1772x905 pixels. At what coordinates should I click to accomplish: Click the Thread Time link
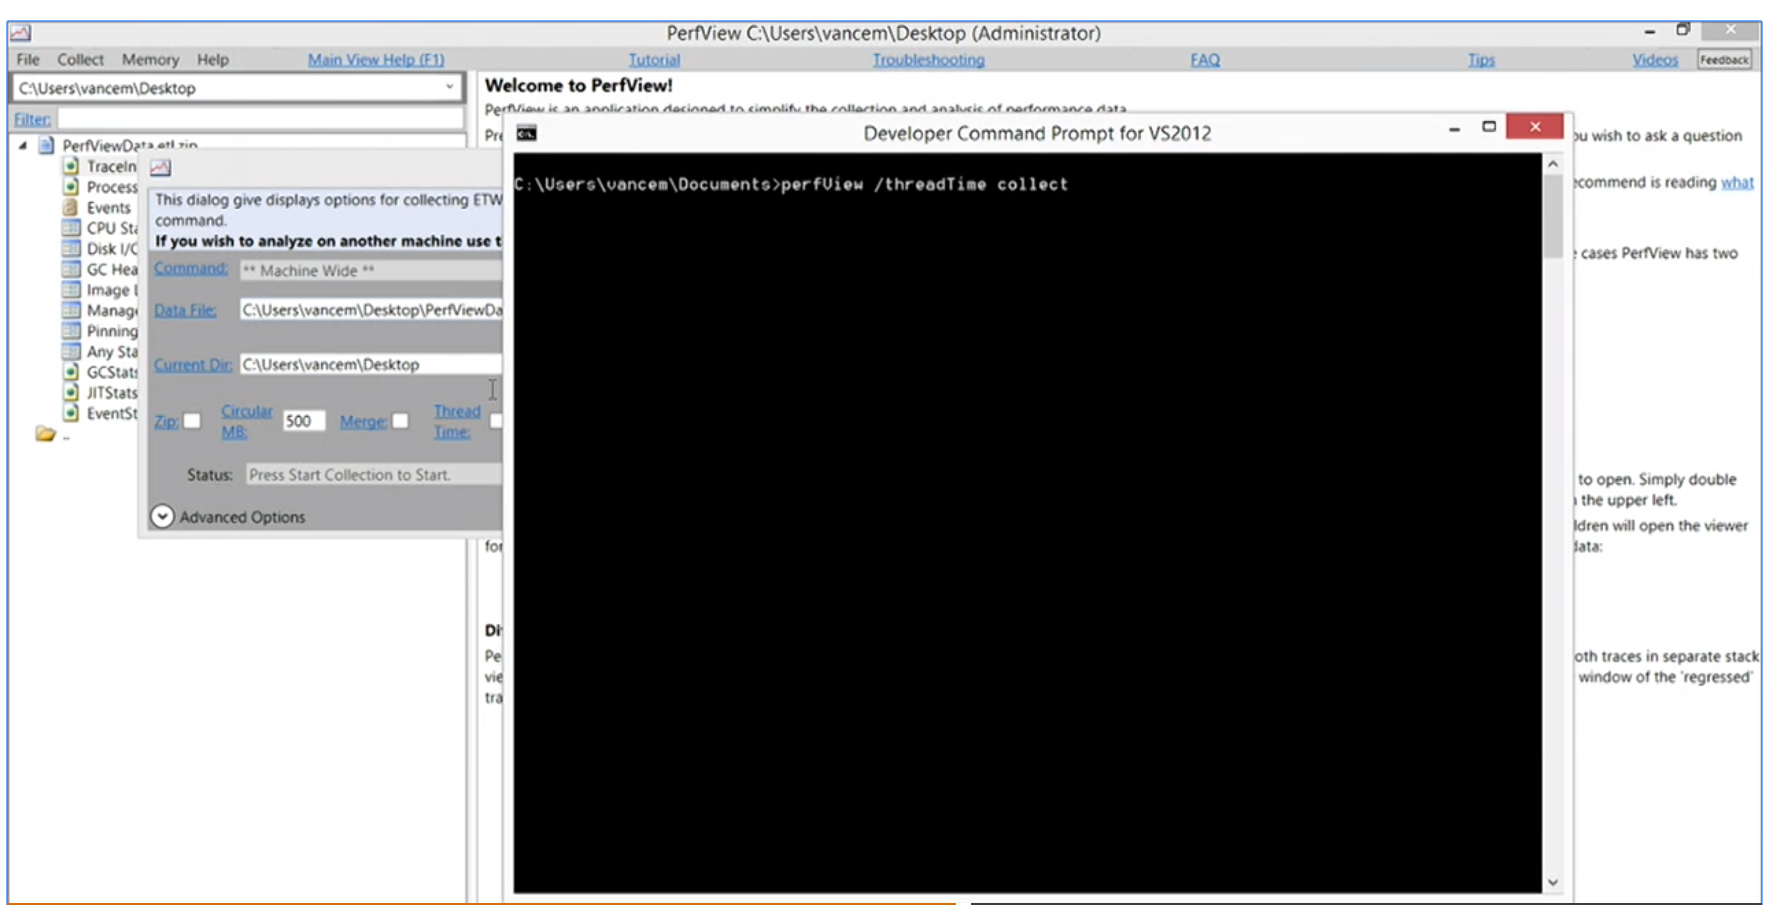coord(456,421)
